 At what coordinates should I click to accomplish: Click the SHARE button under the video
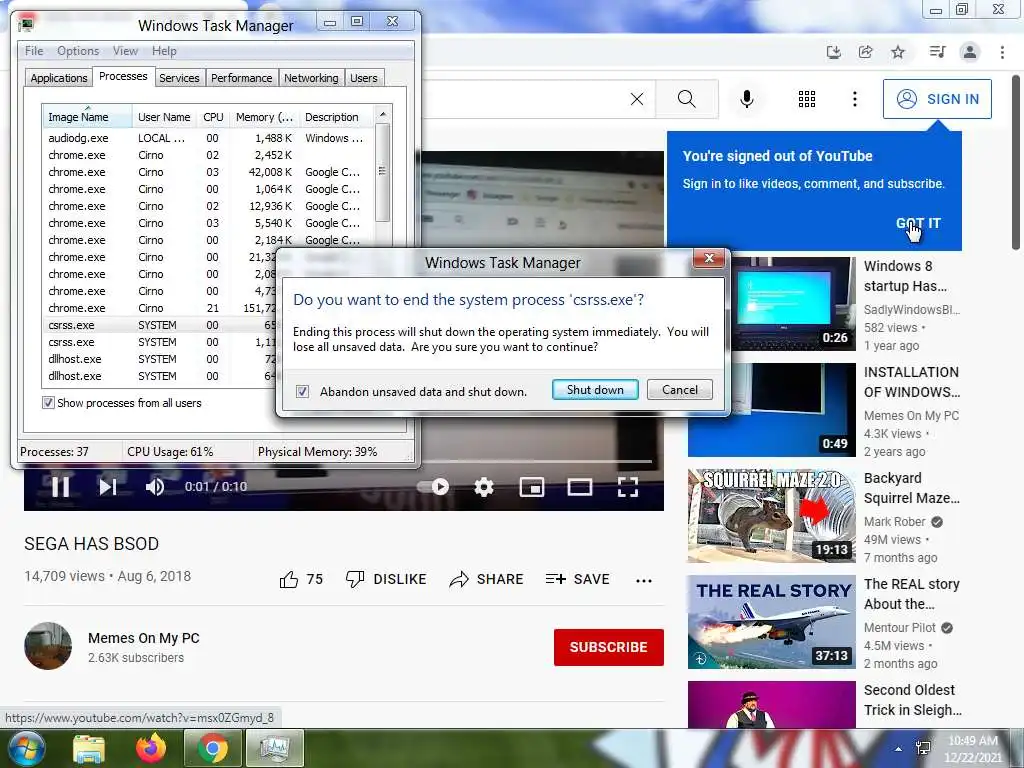click(487, 579)
